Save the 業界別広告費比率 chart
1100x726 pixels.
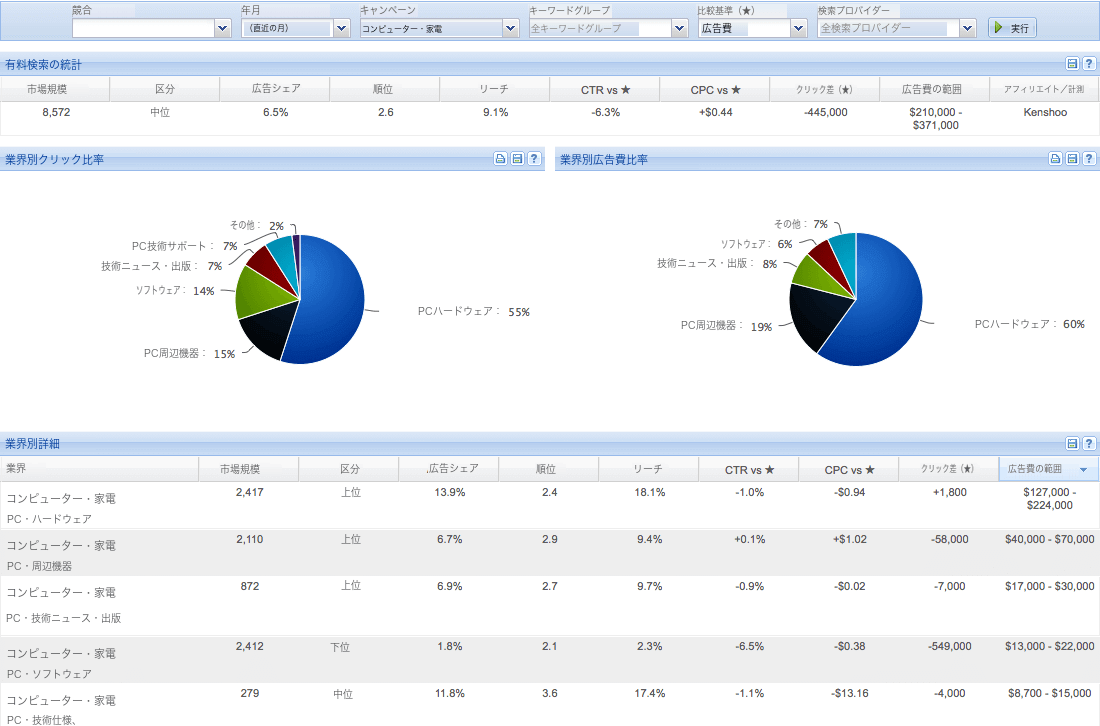pos(1072,159)
